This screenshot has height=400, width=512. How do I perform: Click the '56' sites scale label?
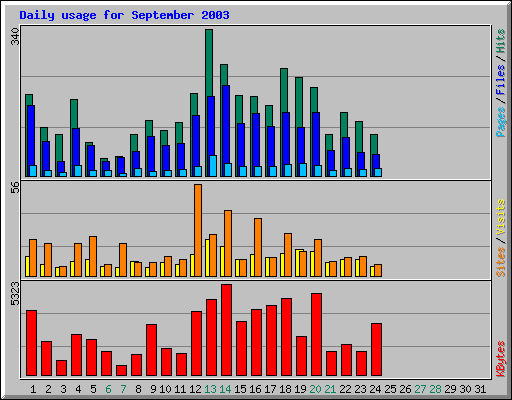[15, 188]
